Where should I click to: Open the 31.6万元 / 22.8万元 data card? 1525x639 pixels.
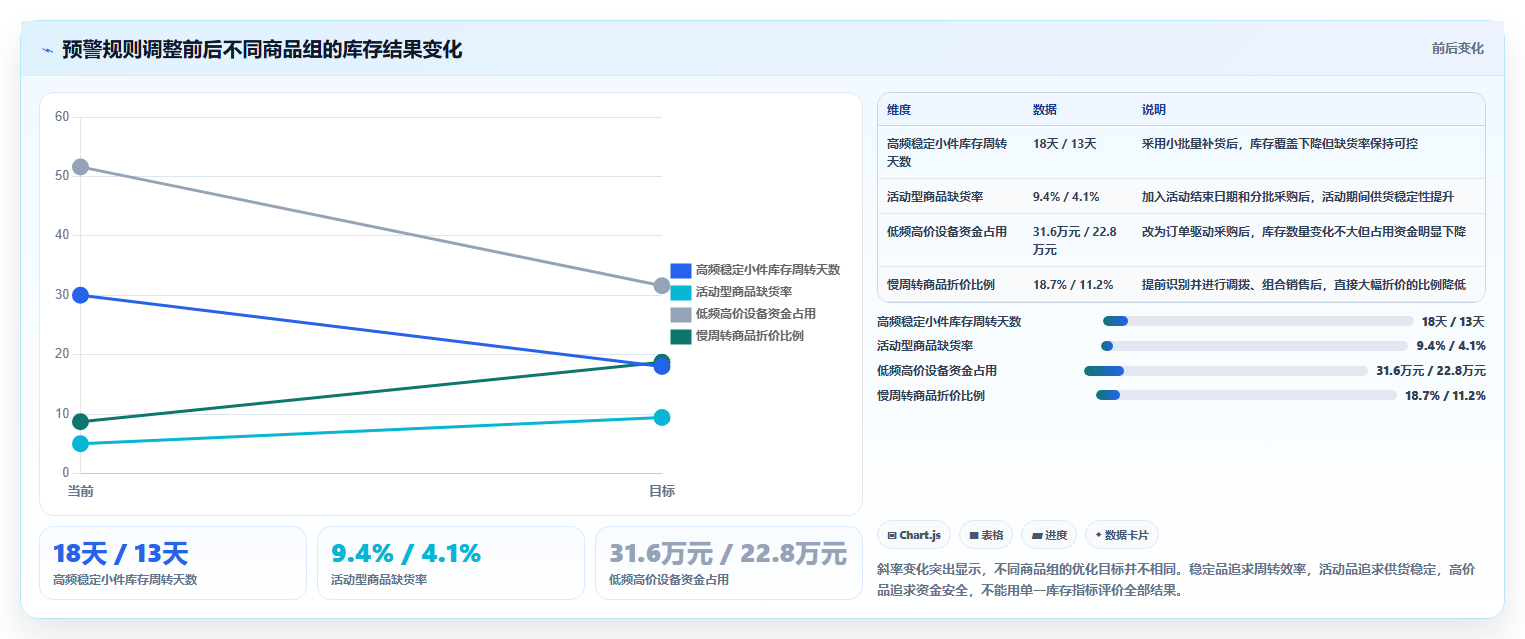[x=729, y=563]
